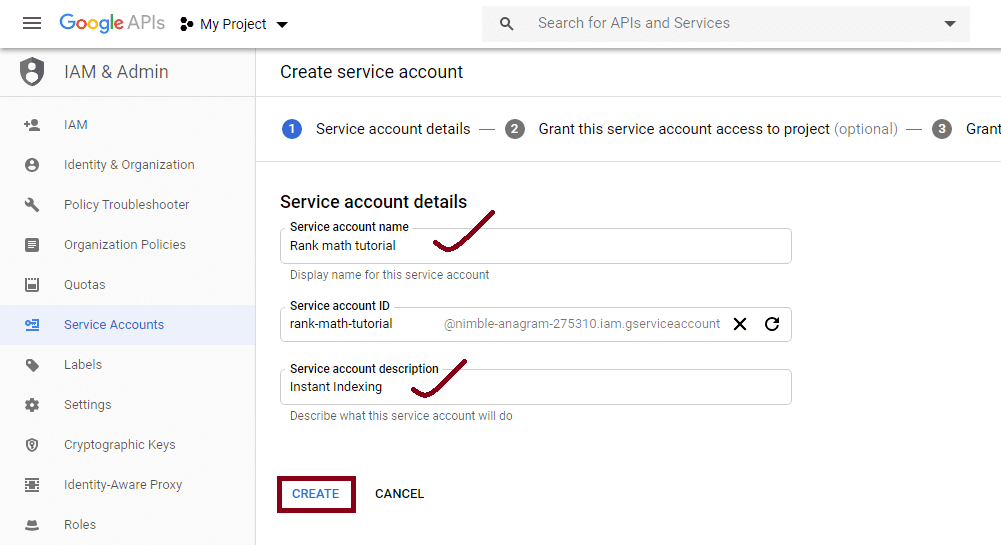Open the Quotas page
Screen dimensions: 1001x545
128,285
